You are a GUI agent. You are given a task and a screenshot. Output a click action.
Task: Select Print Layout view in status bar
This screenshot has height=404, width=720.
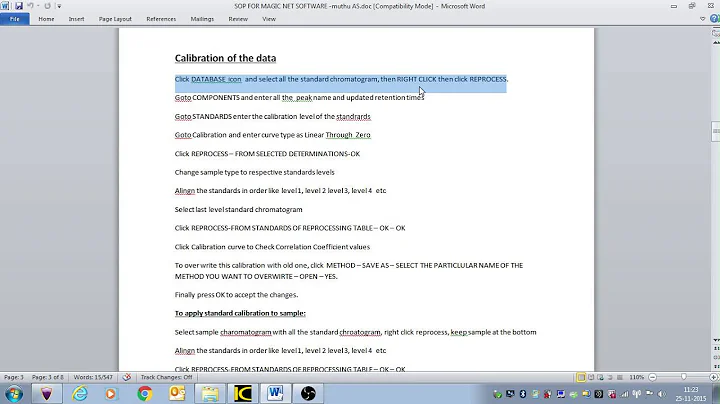[581, 377]
